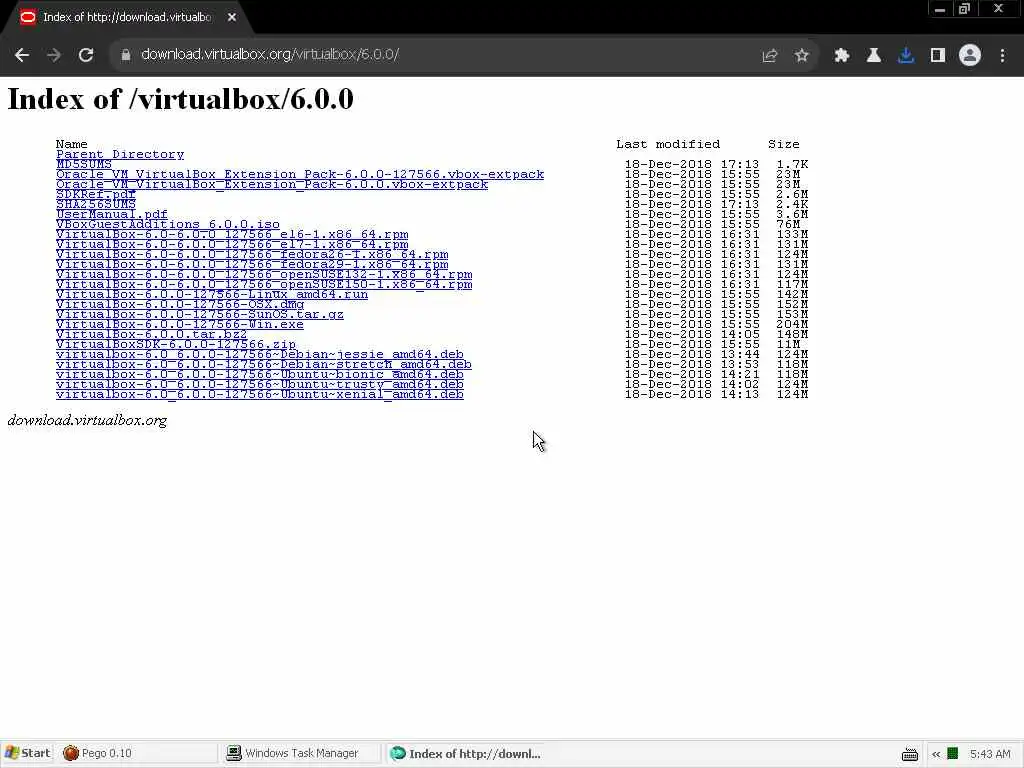Viewport: 1024px width, 768px height.
Task: Download VirtualBoxSDK-6.0.0-127566.zip
Action: click(x=176, y=344)
